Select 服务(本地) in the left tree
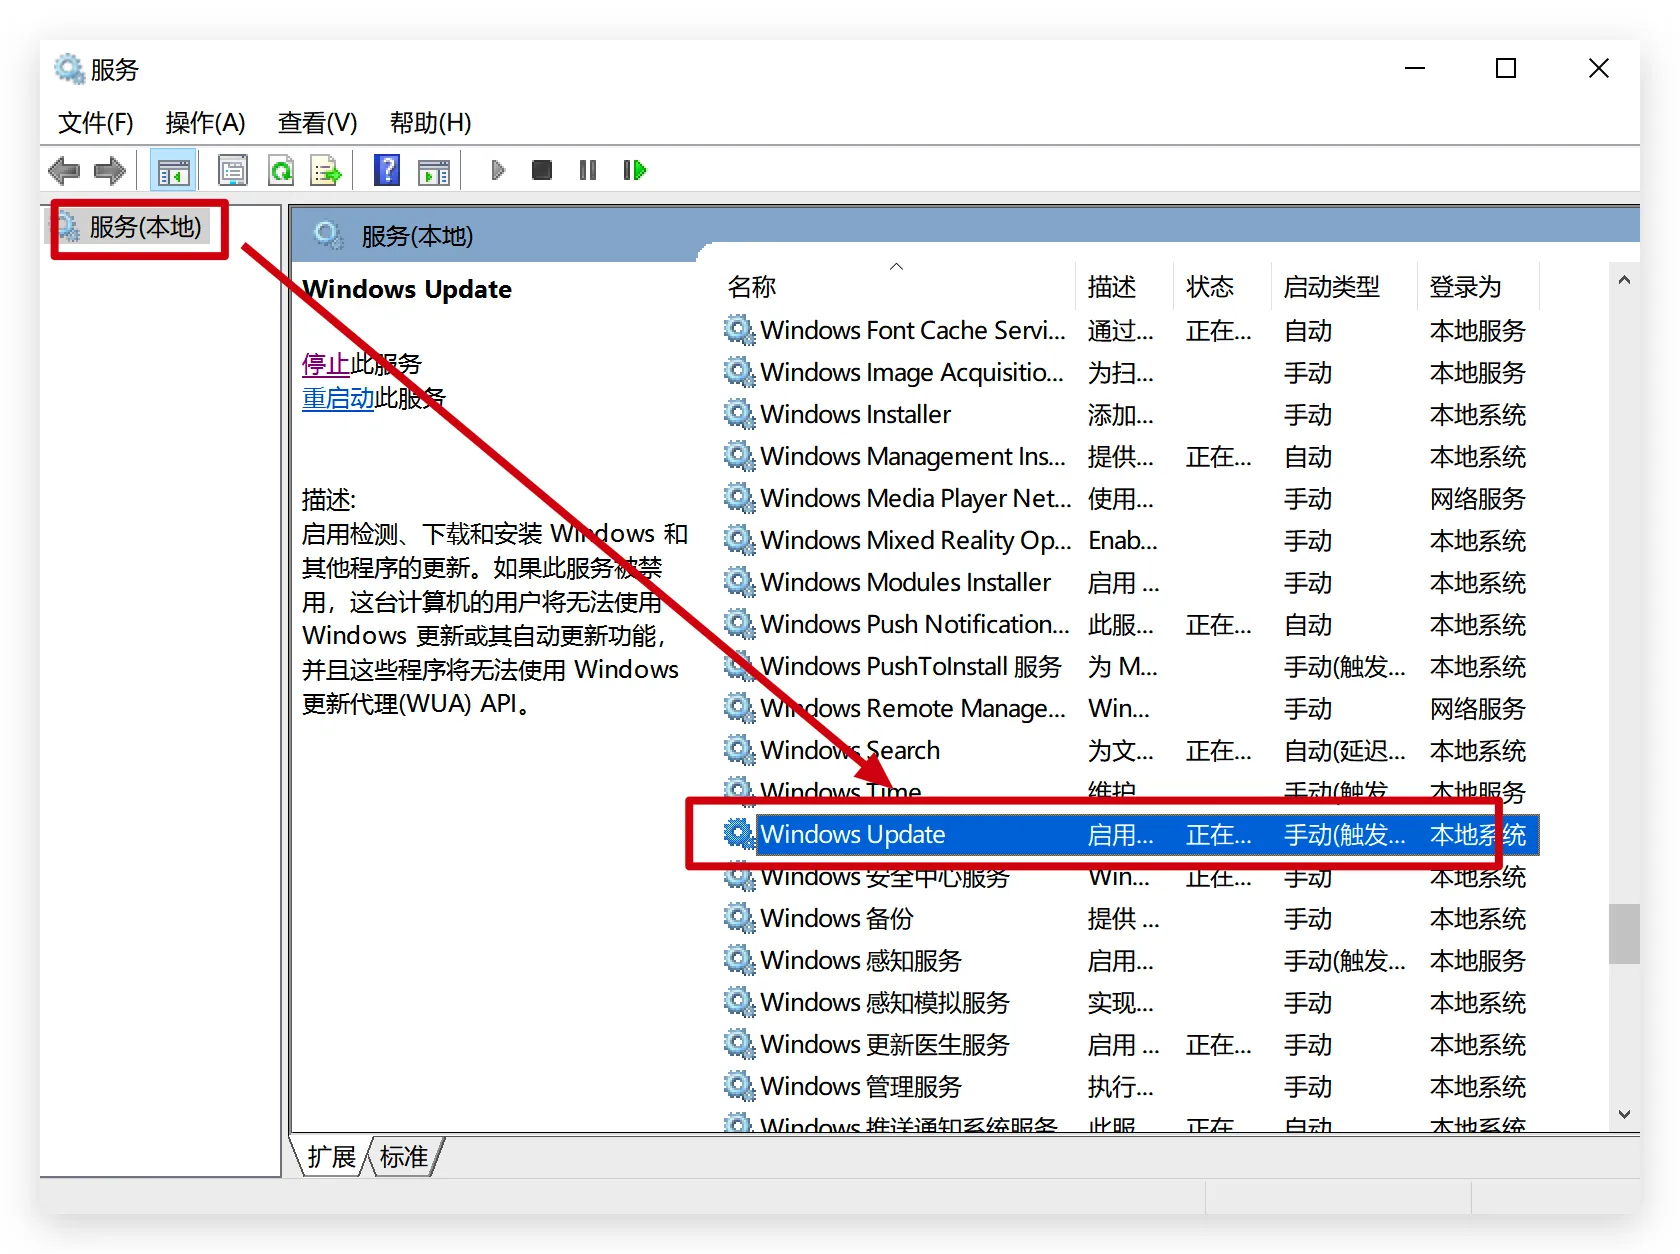 (145, 227)
